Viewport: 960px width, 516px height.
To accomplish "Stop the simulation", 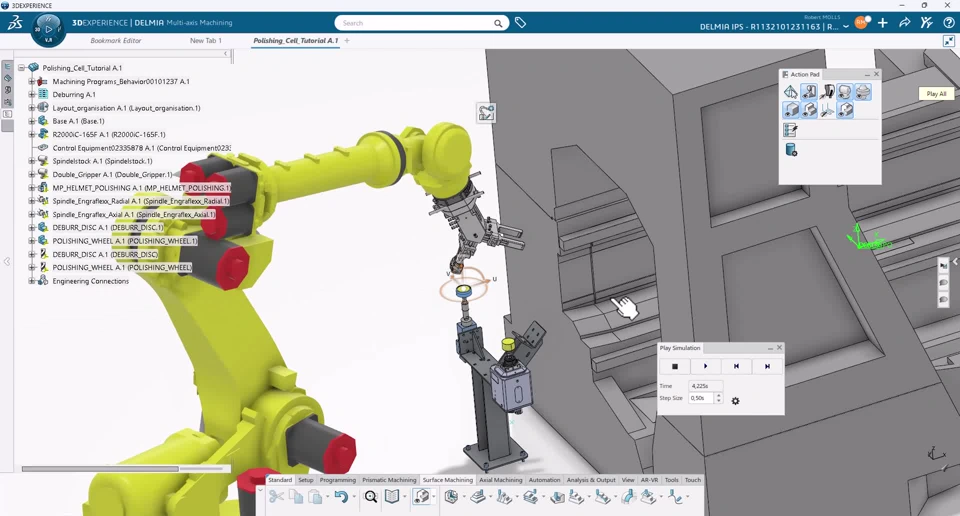I will pos(675,366).
